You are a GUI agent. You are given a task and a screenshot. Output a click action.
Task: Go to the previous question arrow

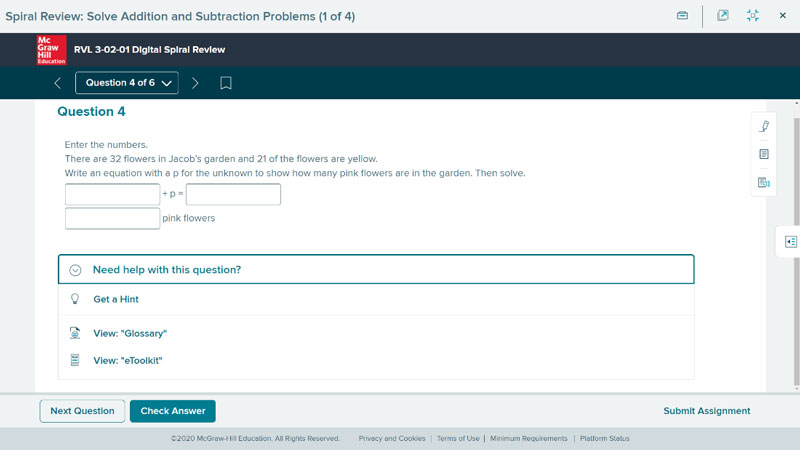click(x=58, y=83)
